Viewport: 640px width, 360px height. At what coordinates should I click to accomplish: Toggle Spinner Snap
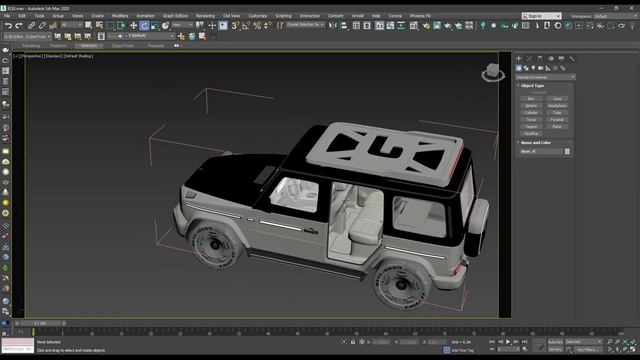click(x=267, y=26)
